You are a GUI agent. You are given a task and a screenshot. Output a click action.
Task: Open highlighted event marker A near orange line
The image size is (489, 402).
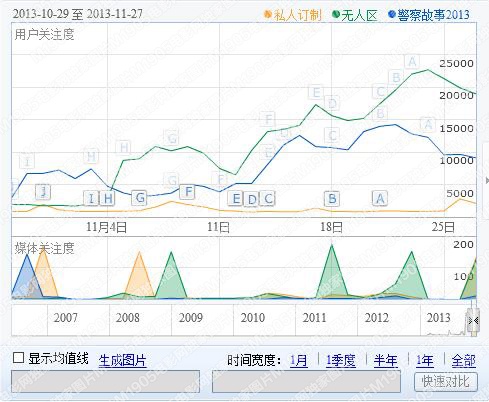coord(380,199)
